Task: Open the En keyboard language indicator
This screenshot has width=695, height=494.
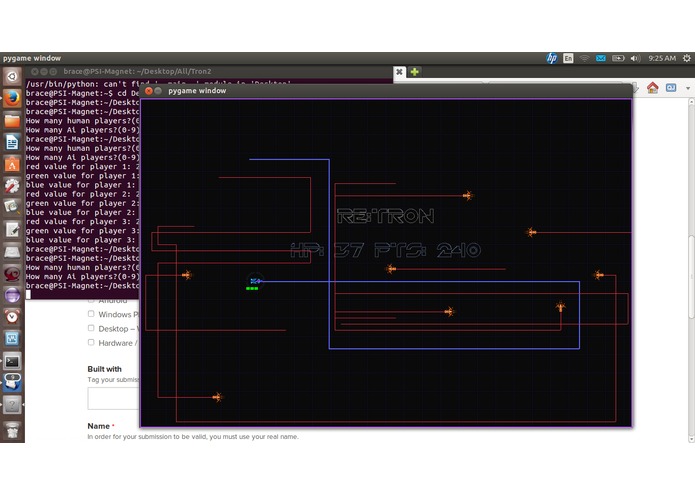Action: coord(568,58)
